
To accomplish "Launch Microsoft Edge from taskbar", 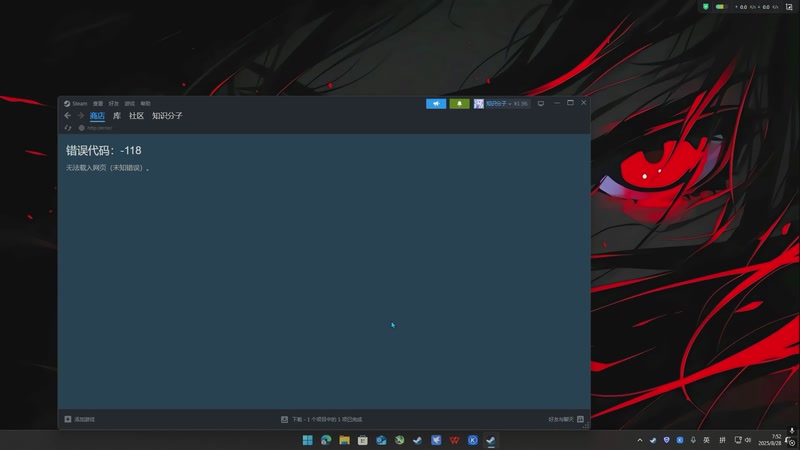I will click(x=326, y=440).
